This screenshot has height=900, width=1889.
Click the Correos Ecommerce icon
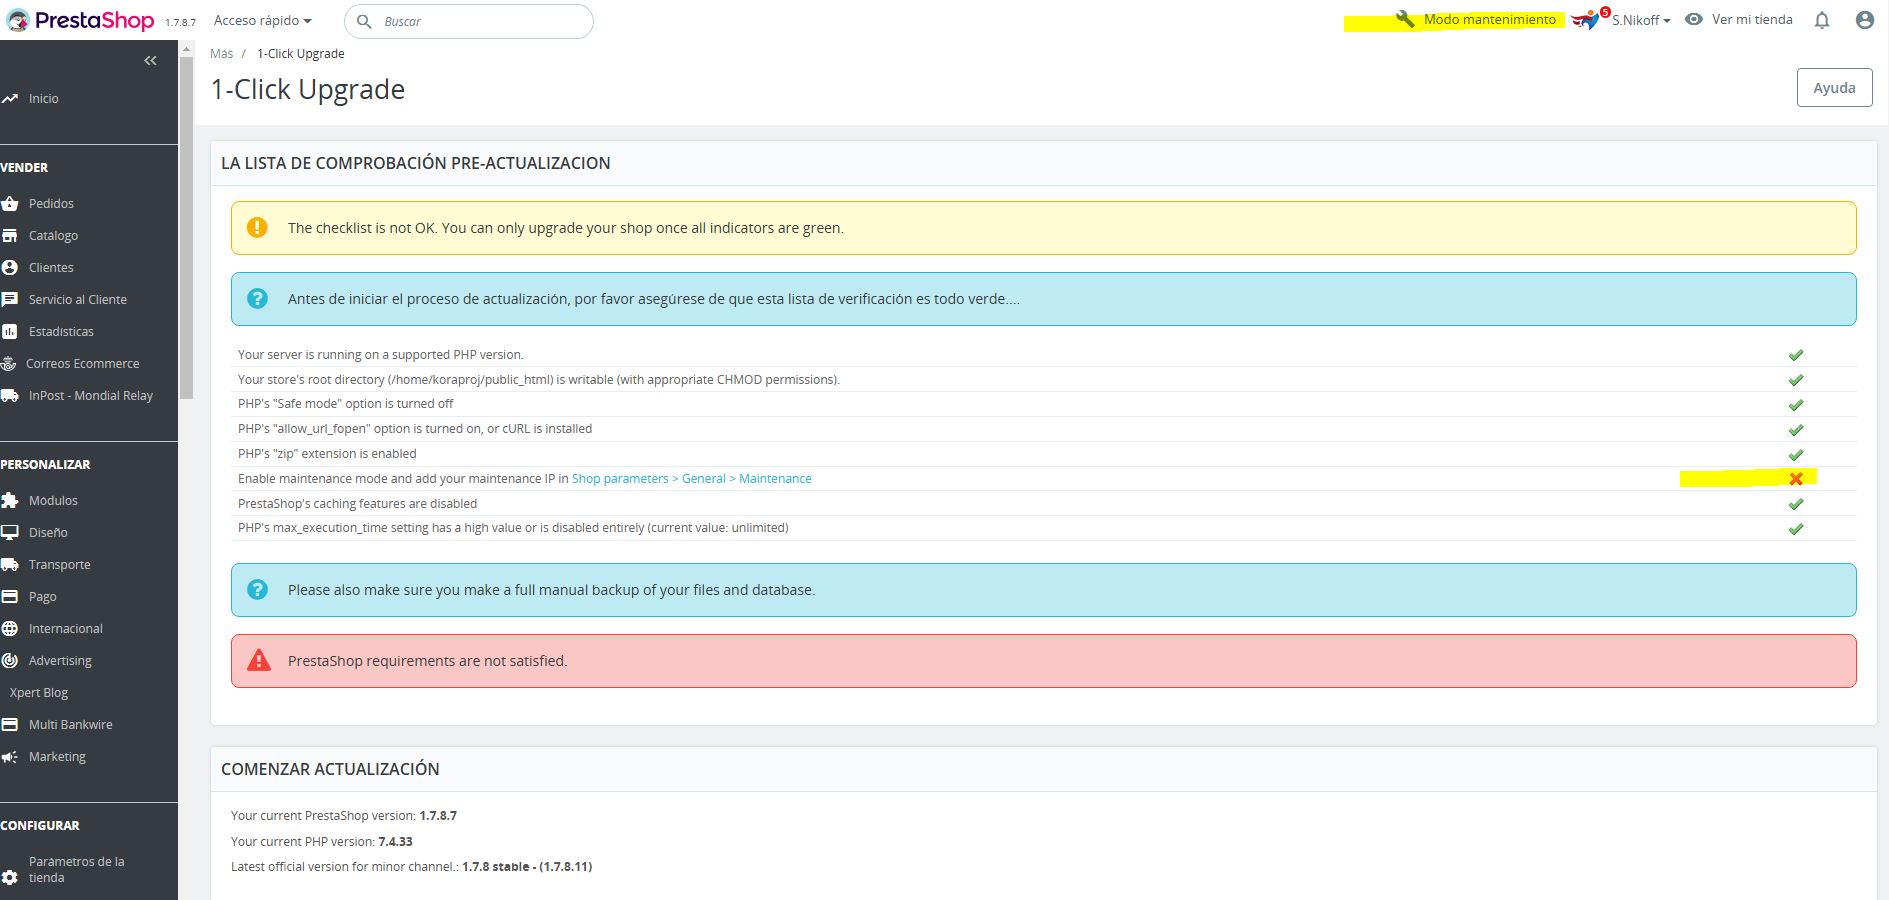[9, 363]
